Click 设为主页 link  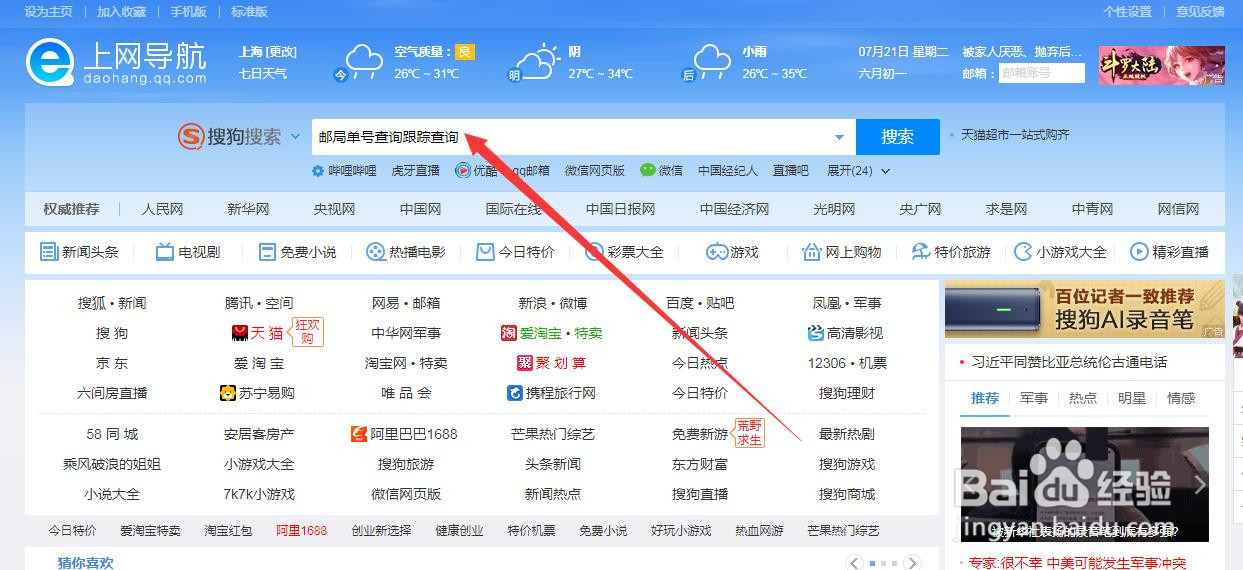[48, 12]
